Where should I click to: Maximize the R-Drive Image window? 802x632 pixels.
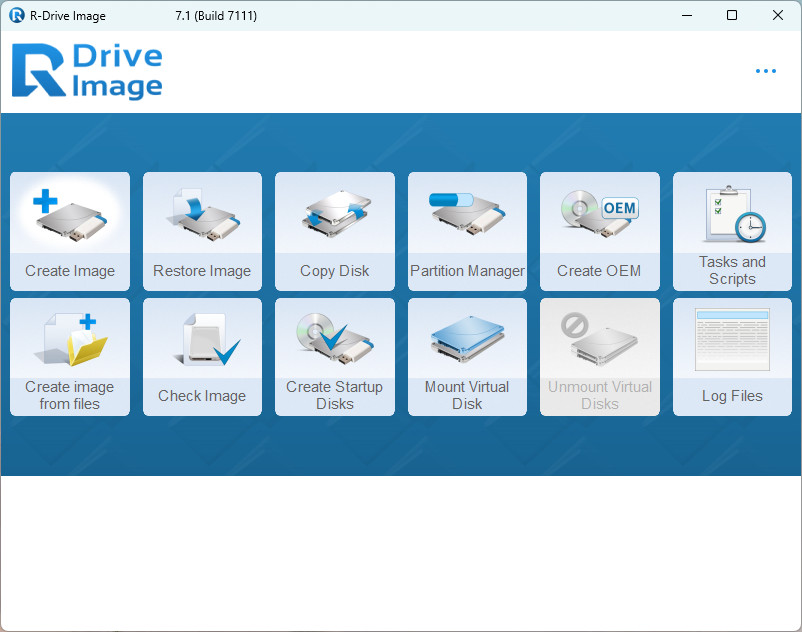pyautogui.click(x=732, y=15)
